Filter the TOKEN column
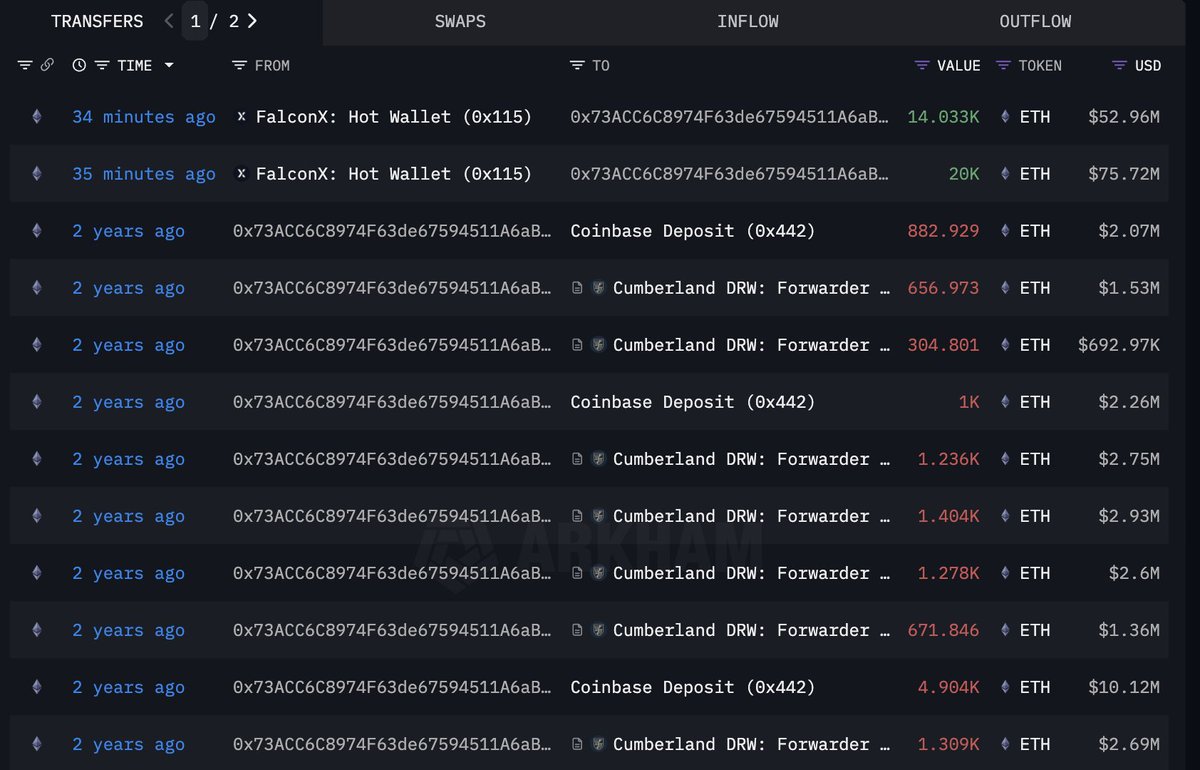This screenshot has height=770, width=1200. 1004,65
